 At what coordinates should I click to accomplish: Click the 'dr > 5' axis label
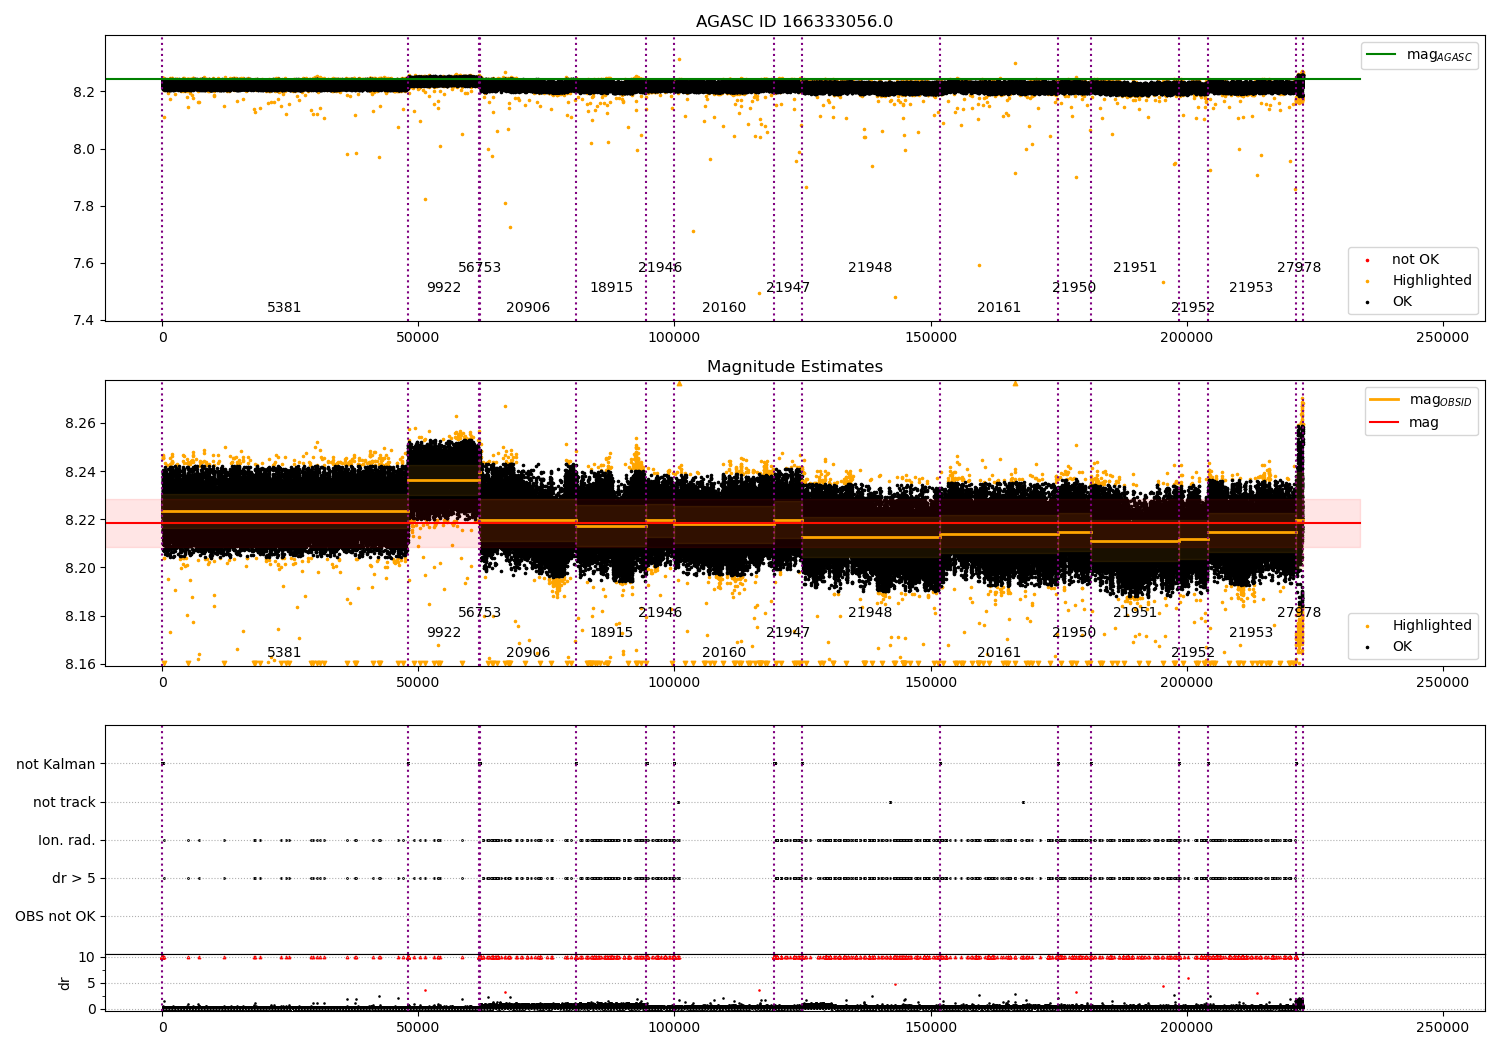pos(74,878)
